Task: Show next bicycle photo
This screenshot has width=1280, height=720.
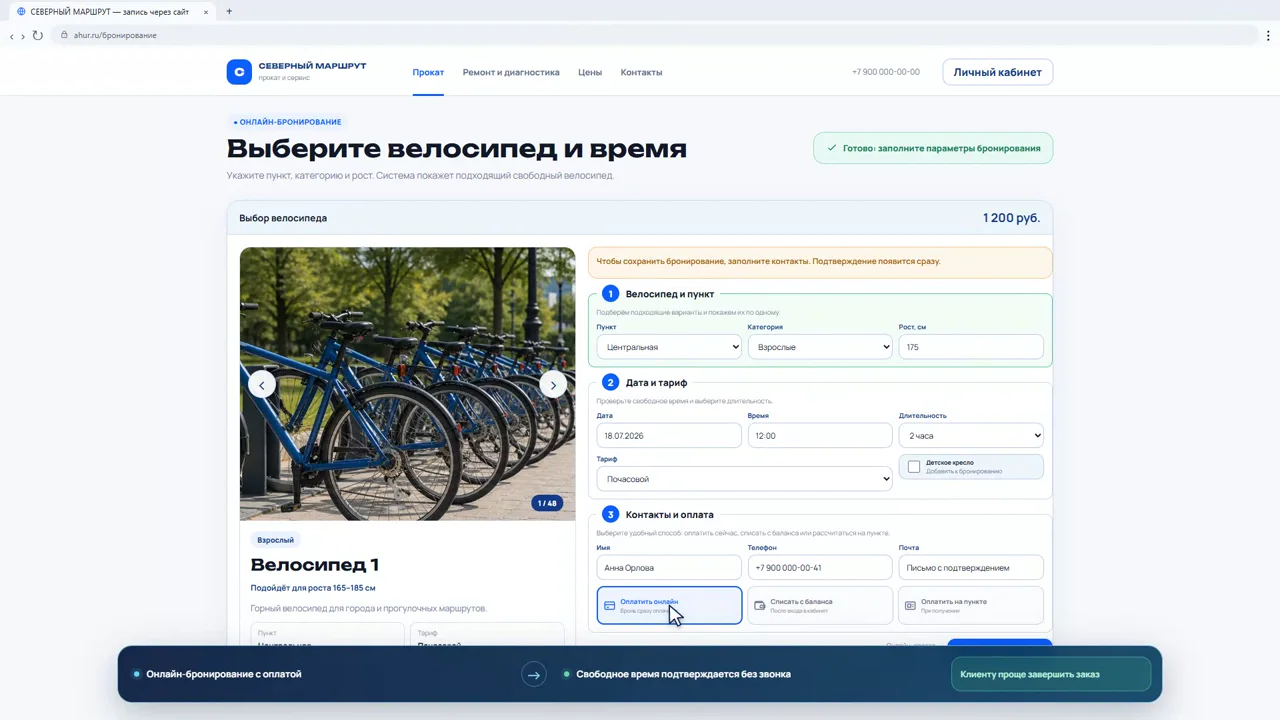Action: click(553, 385)
